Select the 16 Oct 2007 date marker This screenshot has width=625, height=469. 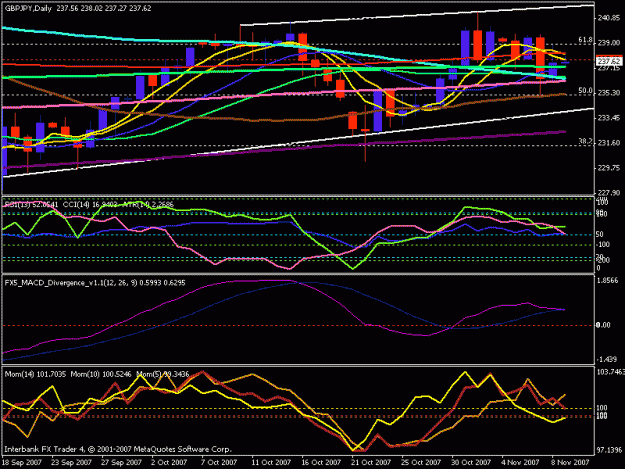321,462
